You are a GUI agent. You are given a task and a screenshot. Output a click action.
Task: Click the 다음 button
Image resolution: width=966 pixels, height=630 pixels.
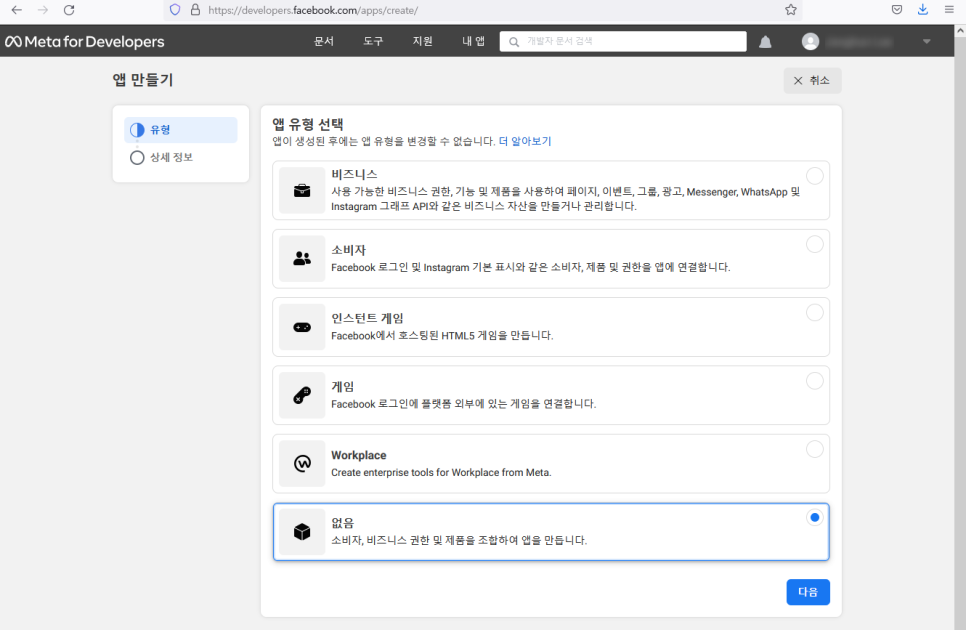[x=808, y=592]
